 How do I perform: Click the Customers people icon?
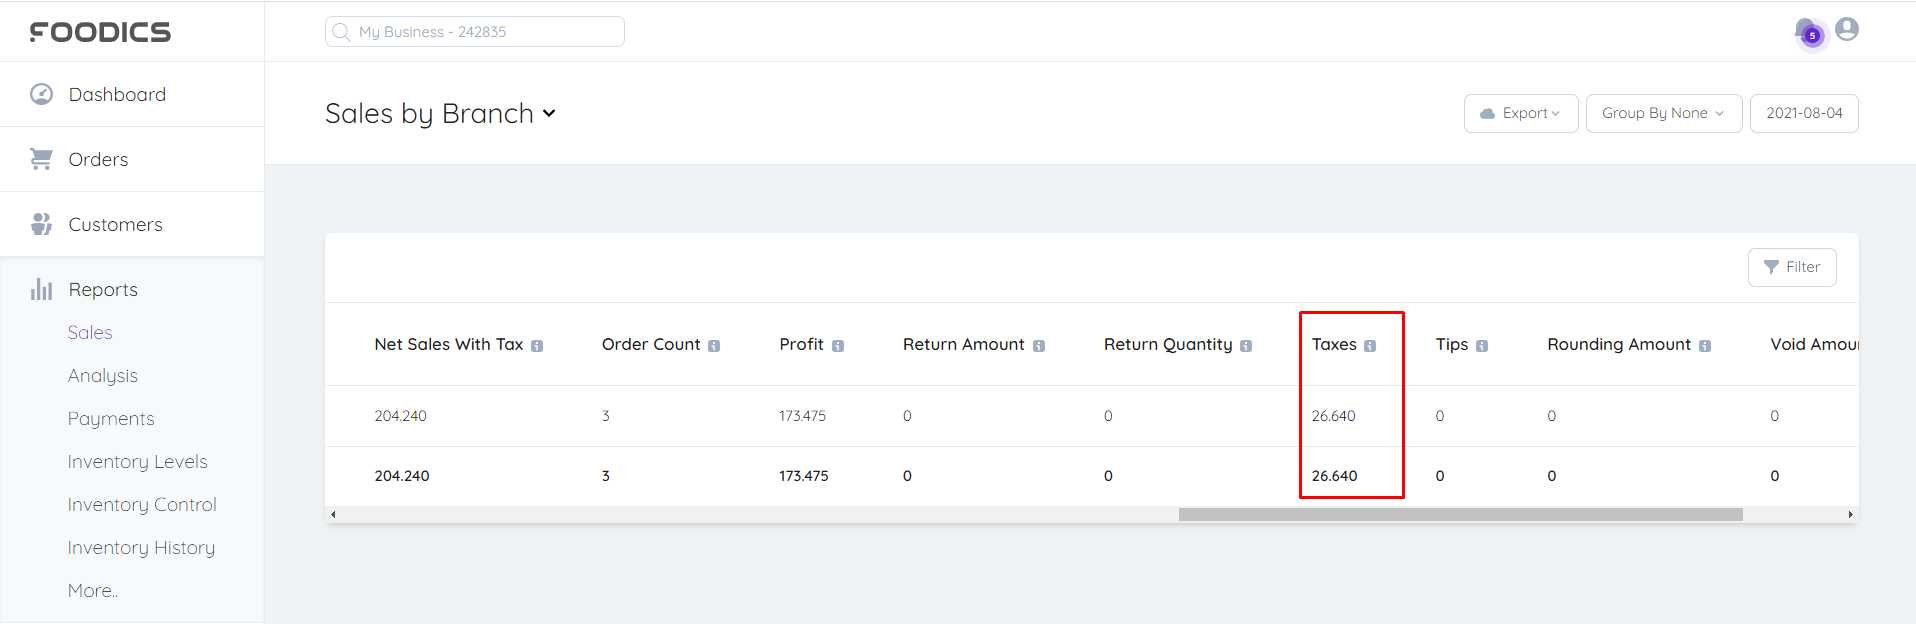coord(41,224)
